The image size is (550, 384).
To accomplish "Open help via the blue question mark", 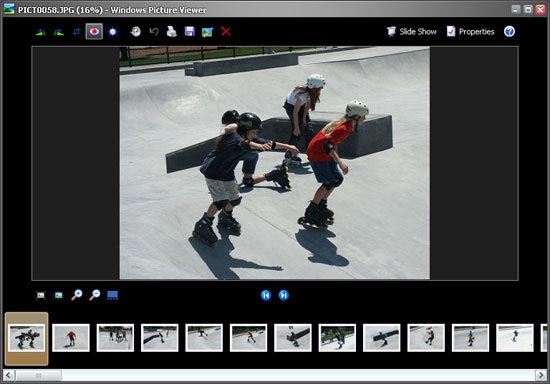I will click(509, 32).
